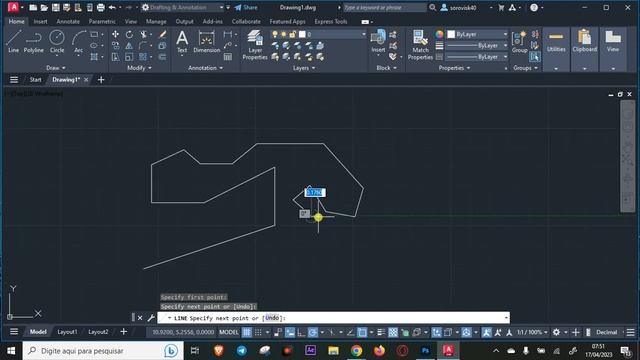Click the Erase tool icon
640x360 pixels.
click(x=162, y=35)
